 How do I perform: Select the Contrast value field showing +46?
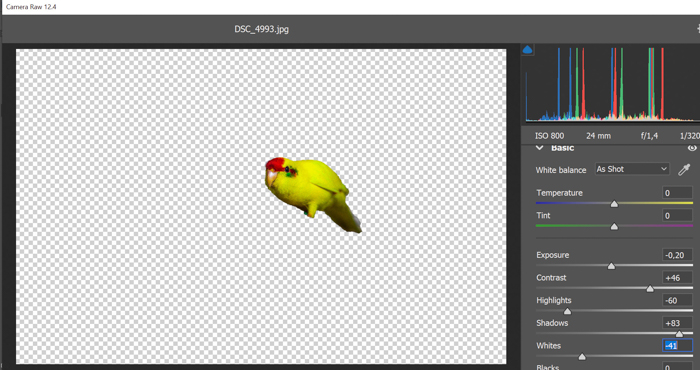(677, 278)
